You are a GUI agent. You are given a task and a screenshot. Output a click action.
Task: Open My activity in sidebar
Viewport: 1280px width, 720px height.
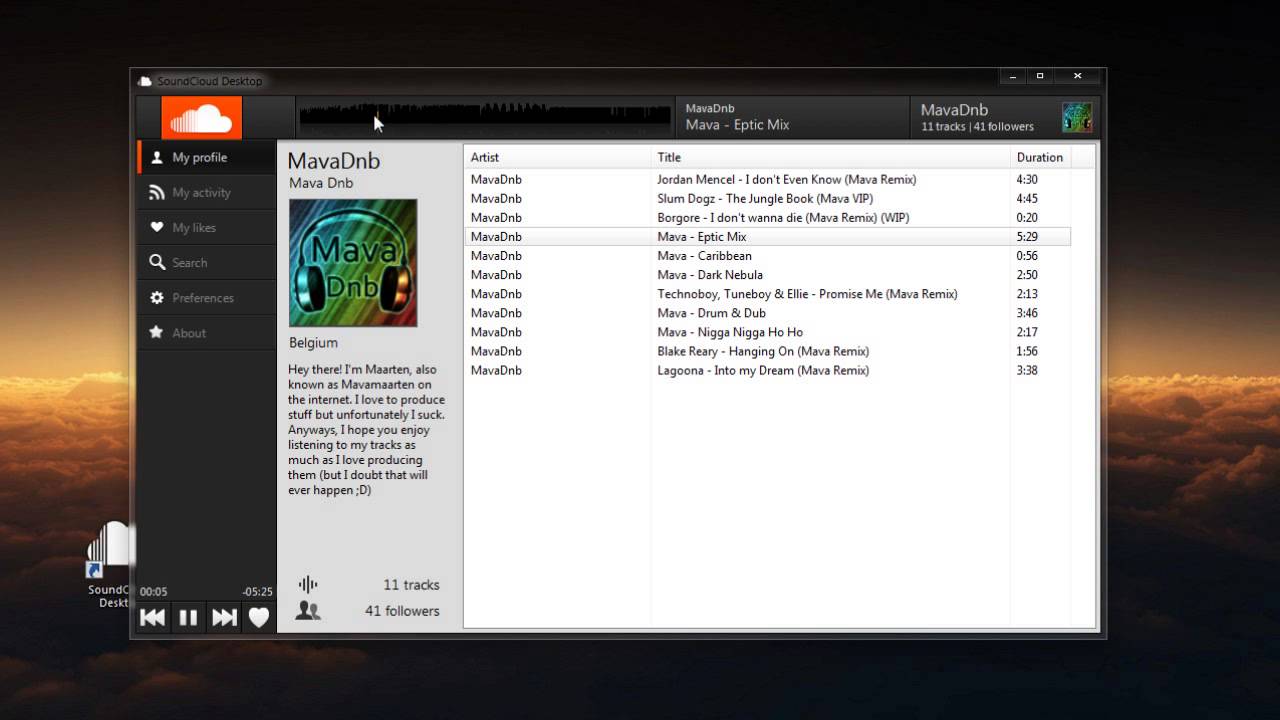pos(206,192)
